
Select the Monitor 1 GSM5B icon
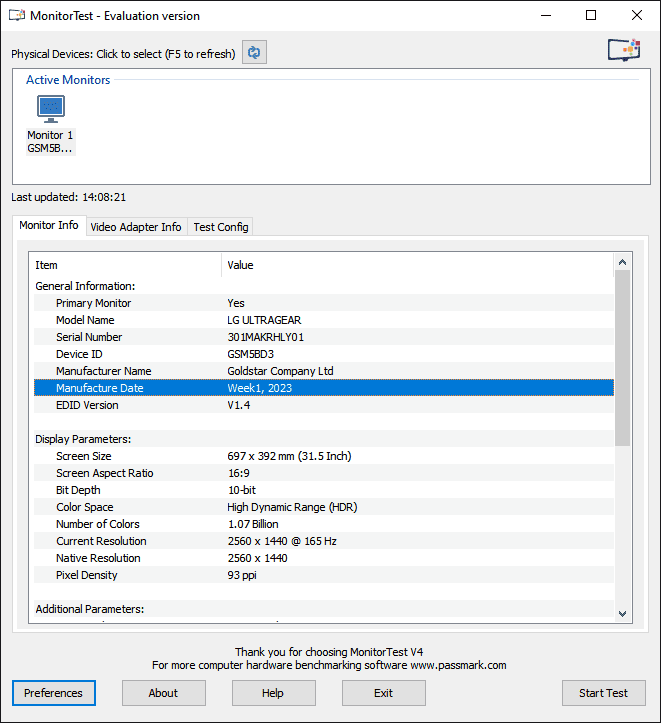51,124
